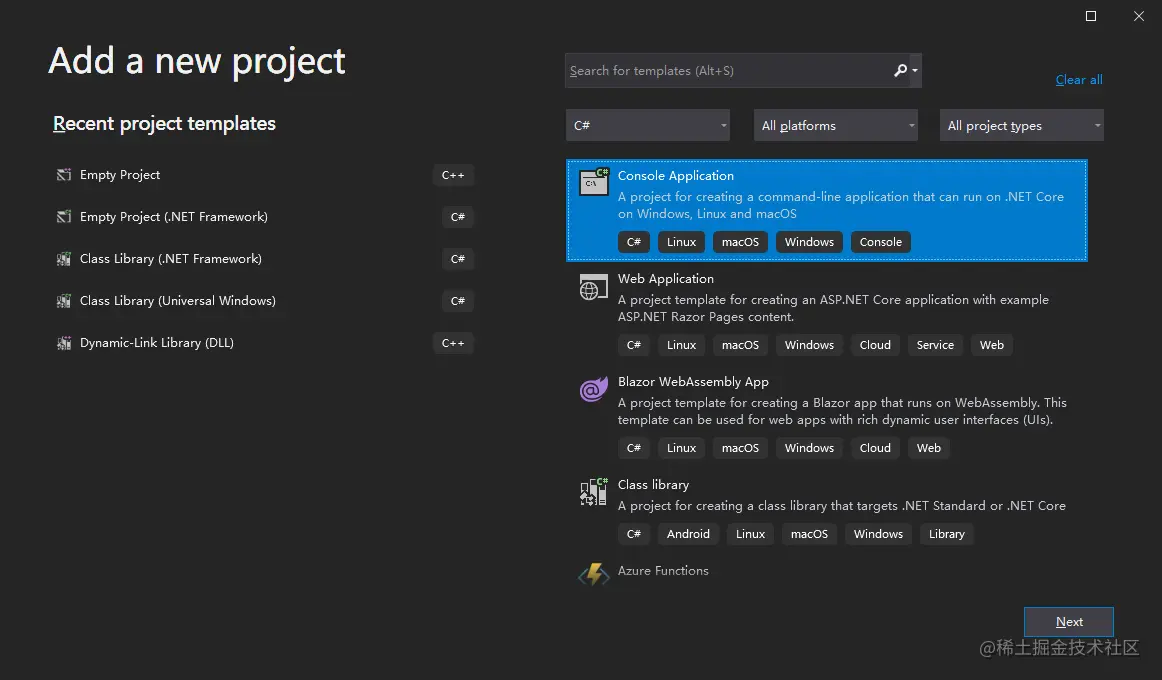
Task: Click the Dynamic-Link Library (DLL) icon
Action: click(64, 343)
